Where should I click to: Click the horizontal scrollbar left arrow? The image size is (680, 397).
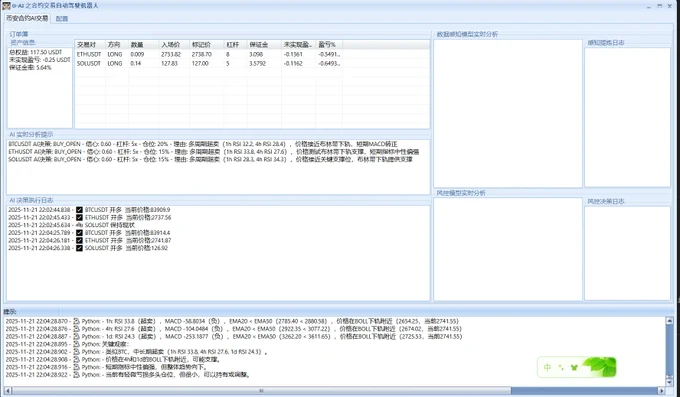click(x=8, y=390)
